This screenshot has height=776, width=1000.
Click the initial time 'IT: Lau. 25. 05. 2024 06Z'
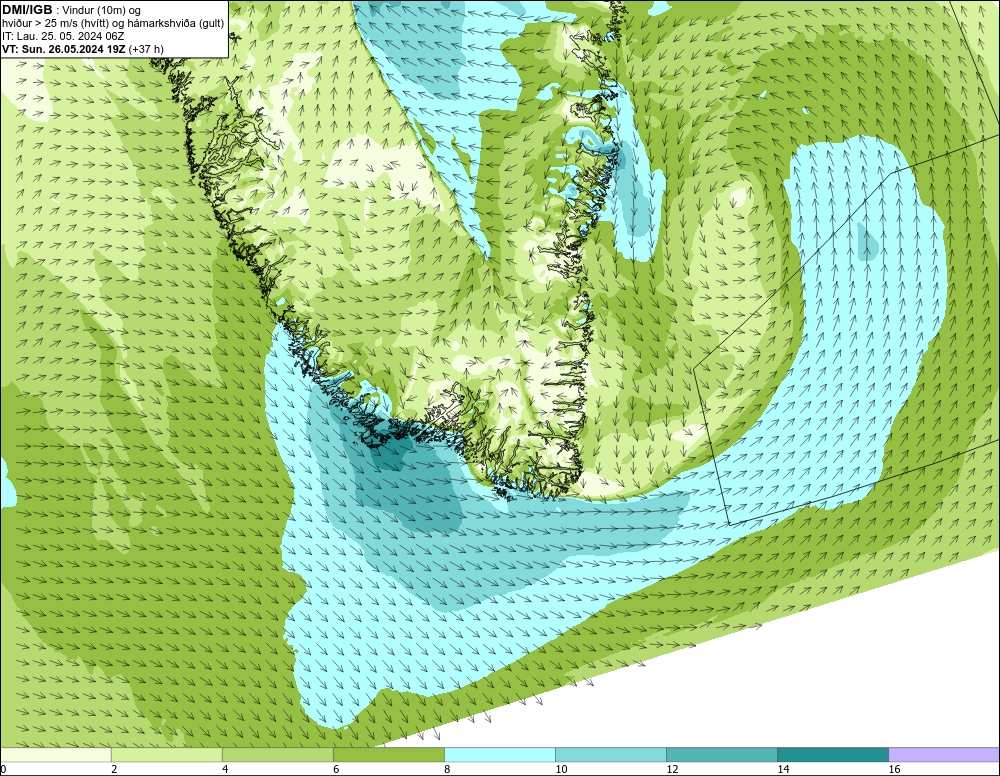coord(63,36)
